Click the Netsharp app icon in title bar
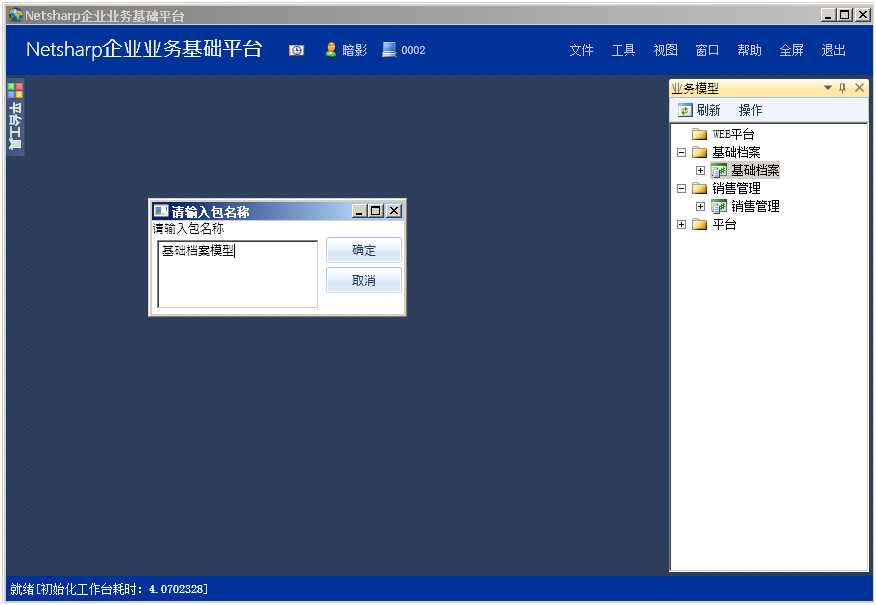876x605 pixels. tap(16, 15)
